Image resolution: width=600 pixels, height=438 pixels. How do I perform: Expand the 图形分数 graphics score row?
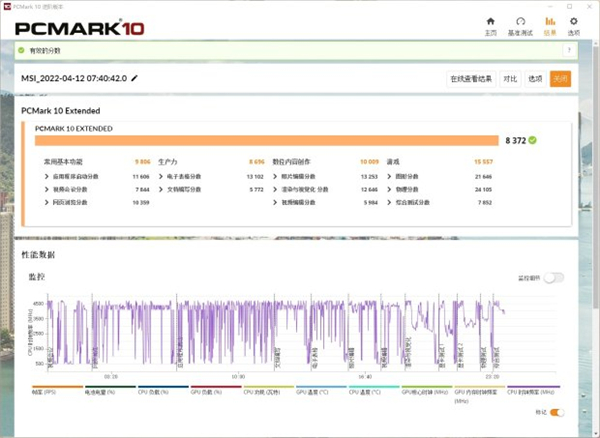[390, 175]
